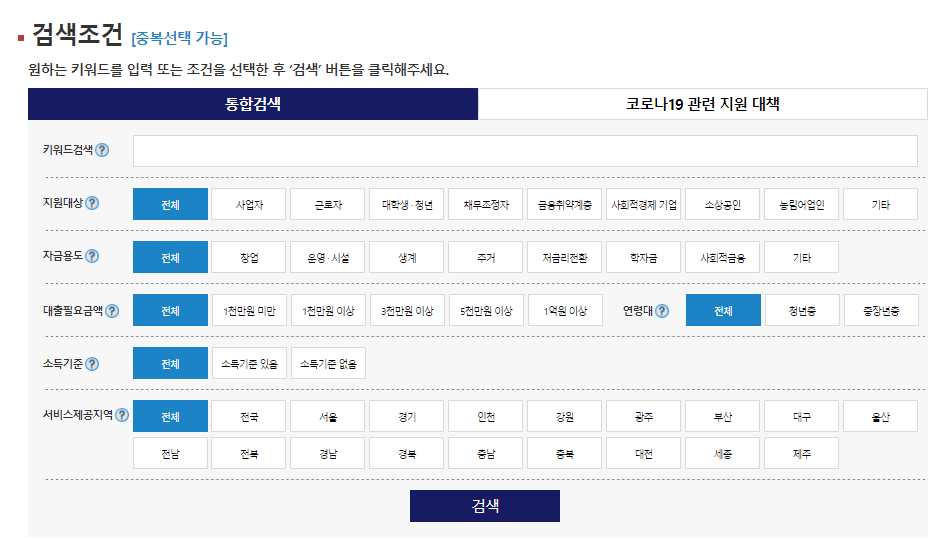Select the 학자금 option
This screenshot has width=942, height=538.
(x=643, y=257)
